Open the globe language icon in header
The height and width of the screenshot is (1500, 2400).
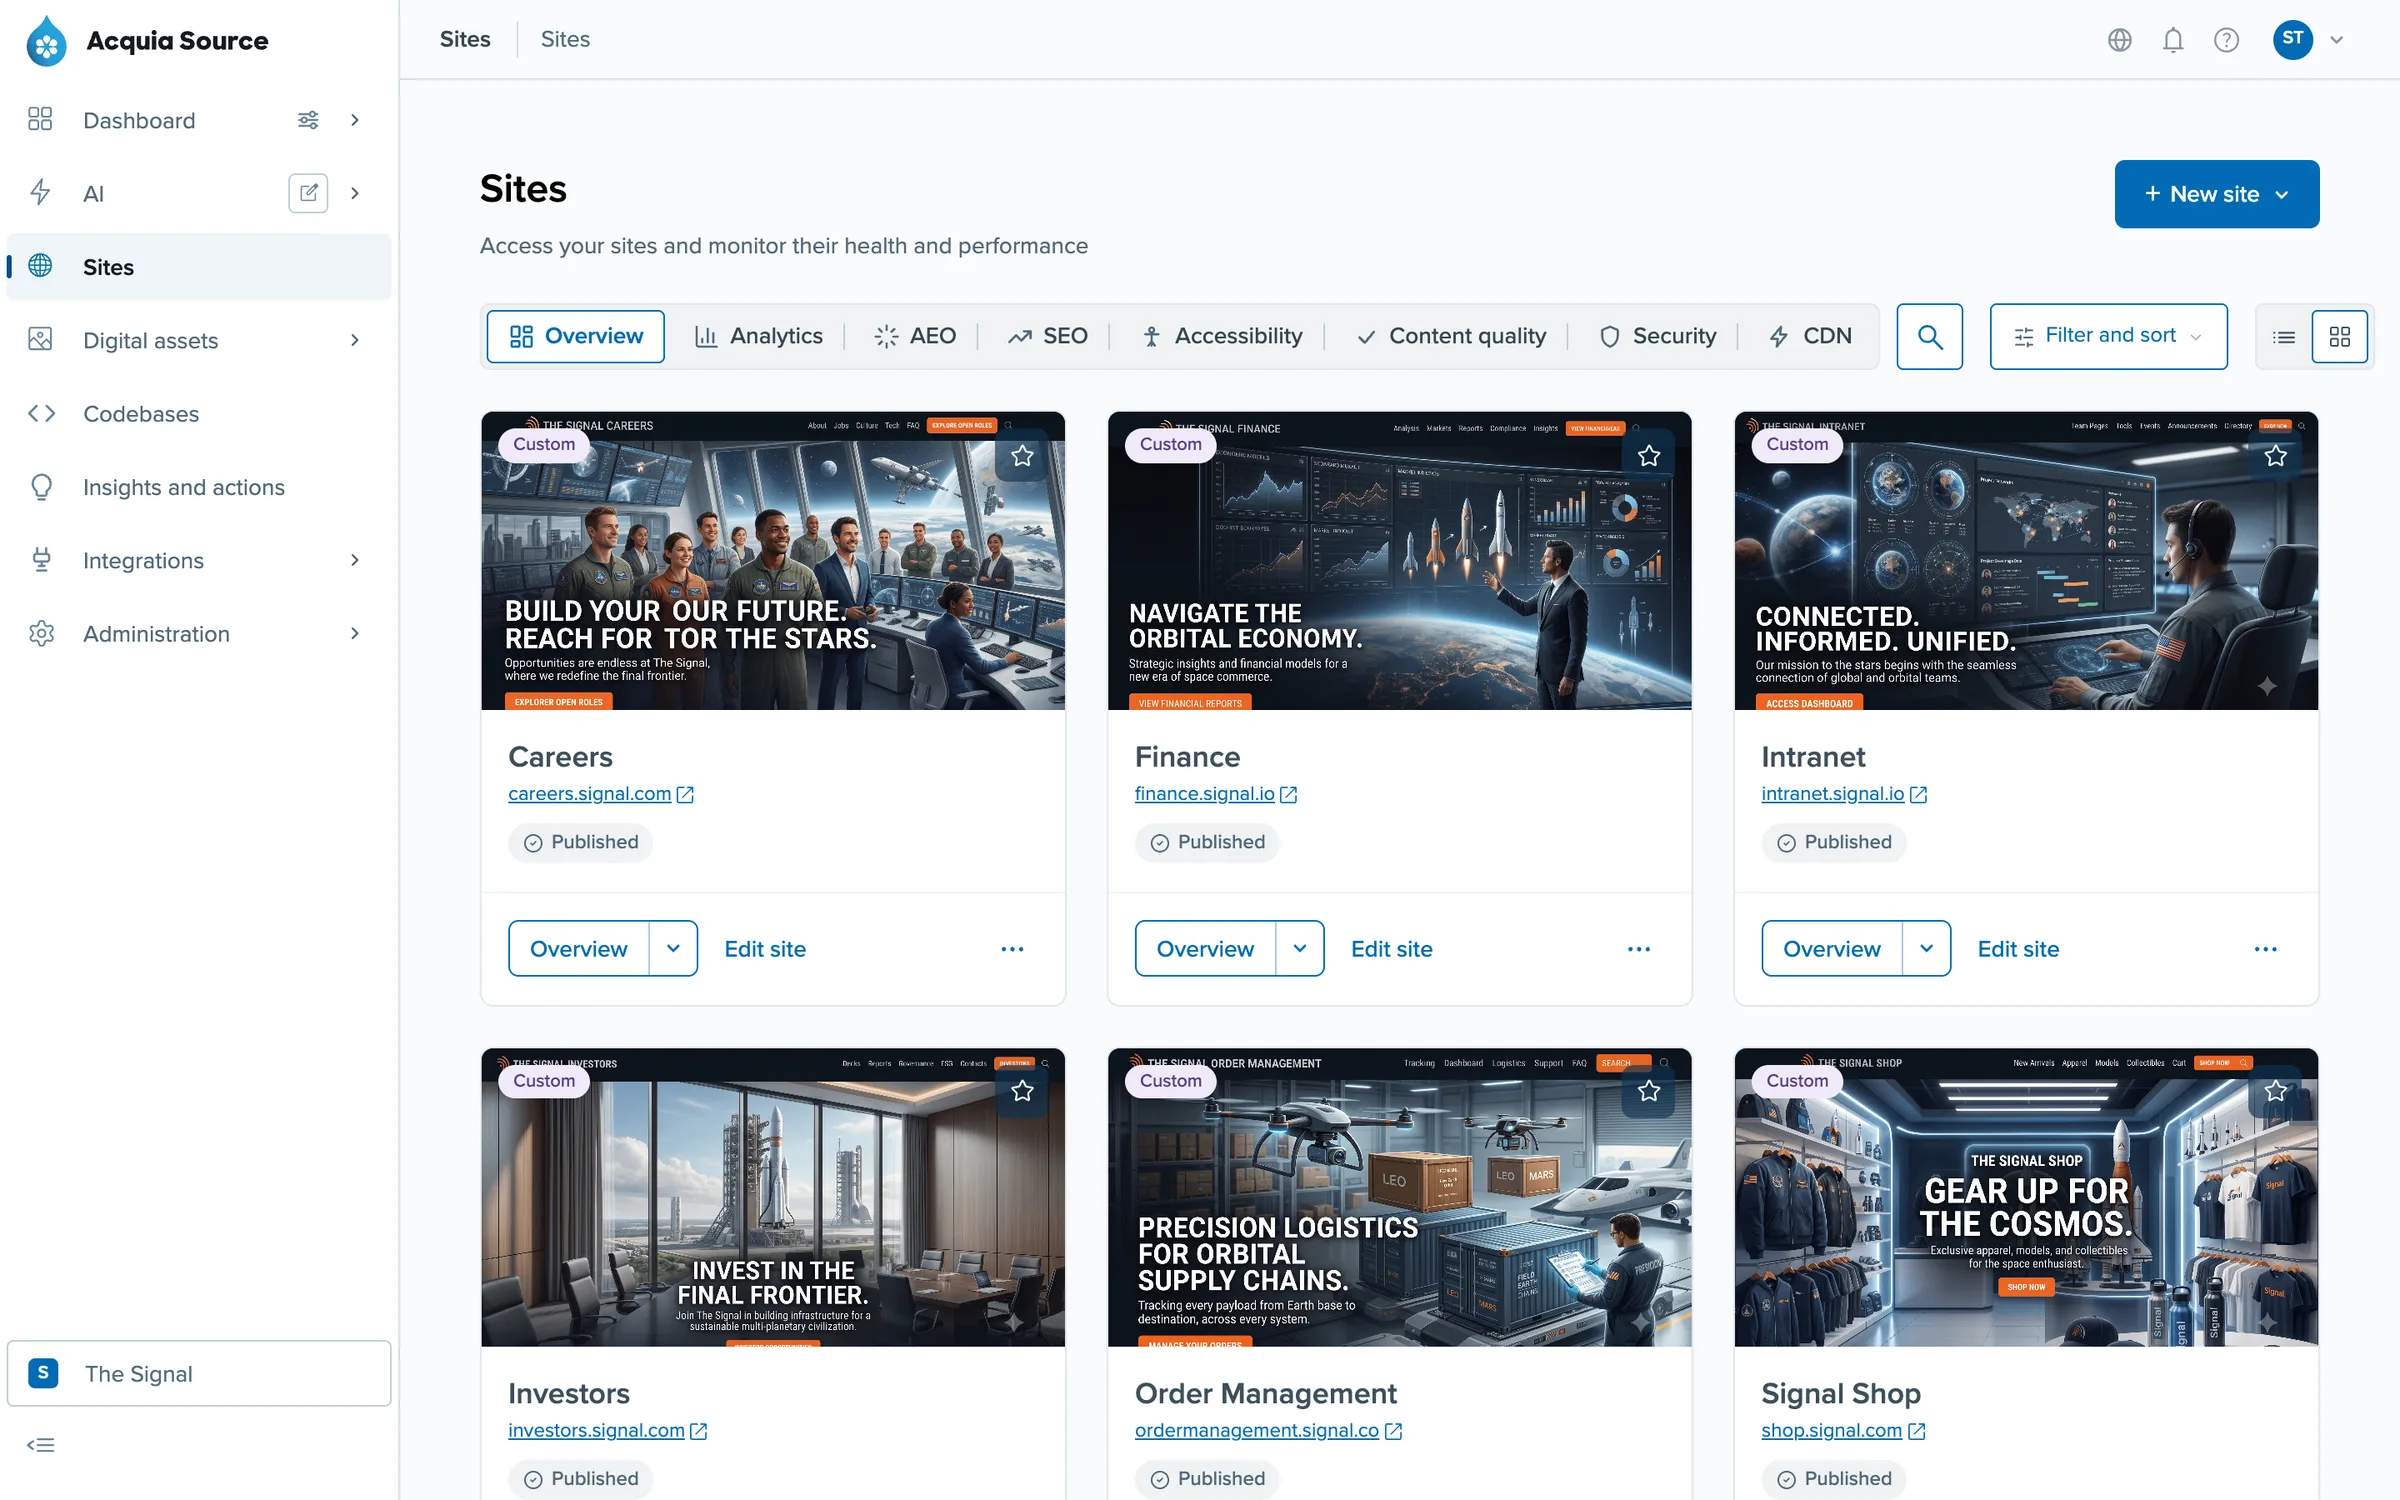click(x=2119, y=40)
